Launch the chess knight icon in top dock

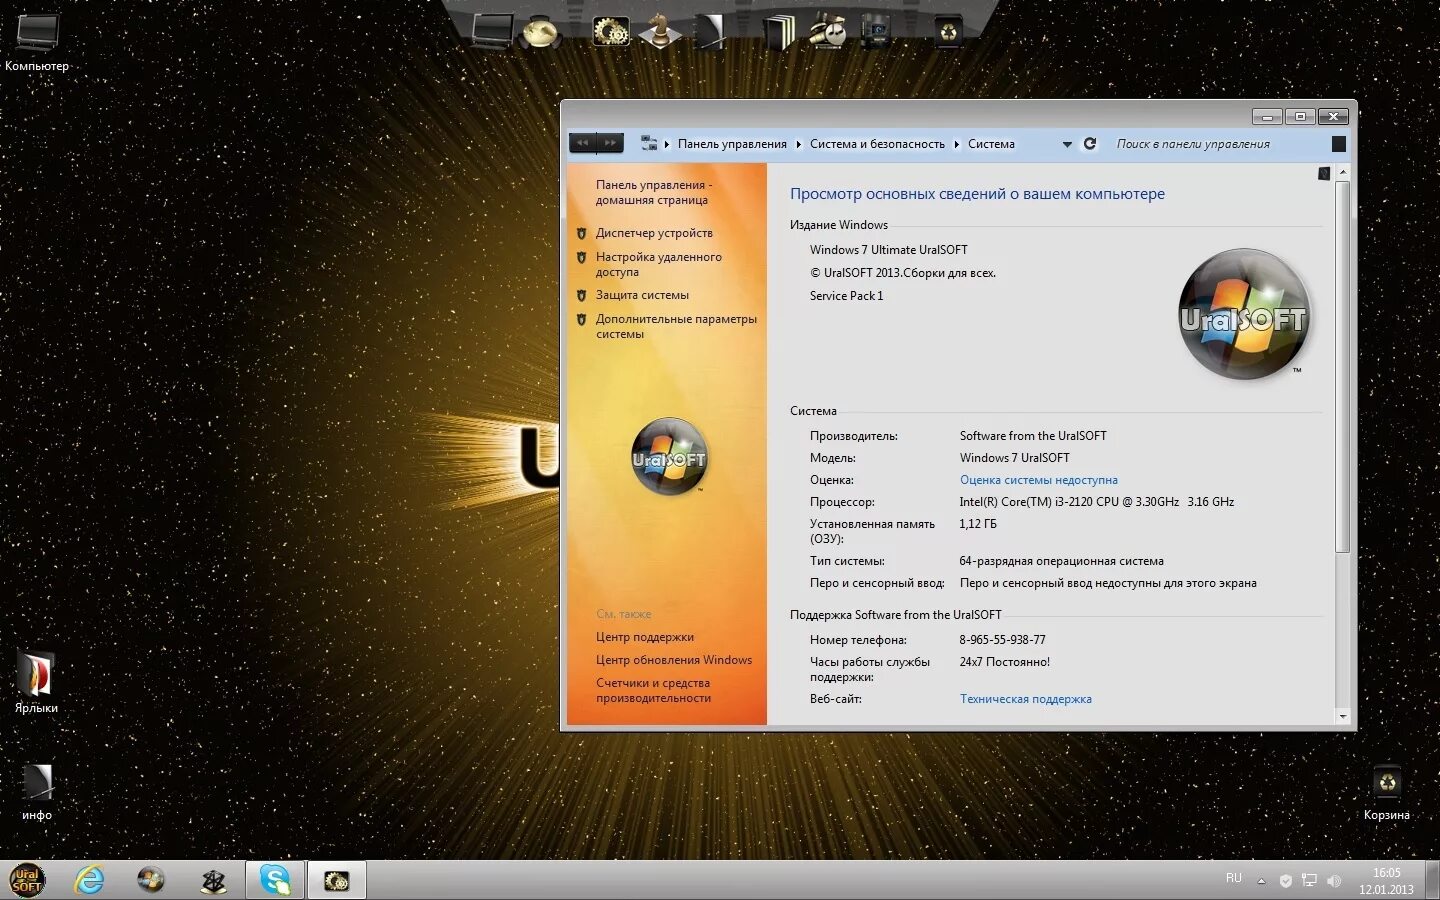[659, 31]
